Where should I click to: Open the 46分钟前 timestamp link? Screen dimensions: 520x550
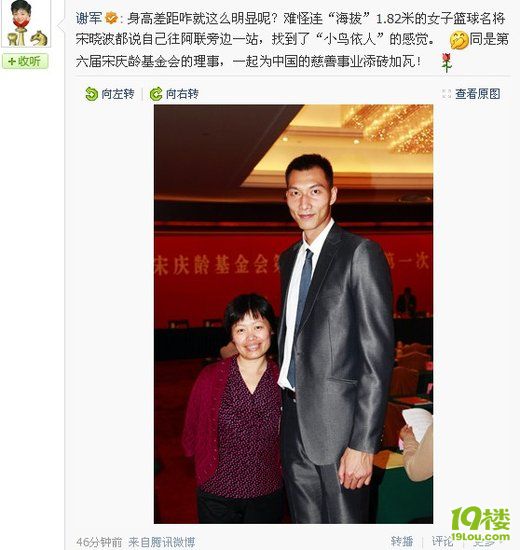[x=99, y=542]
